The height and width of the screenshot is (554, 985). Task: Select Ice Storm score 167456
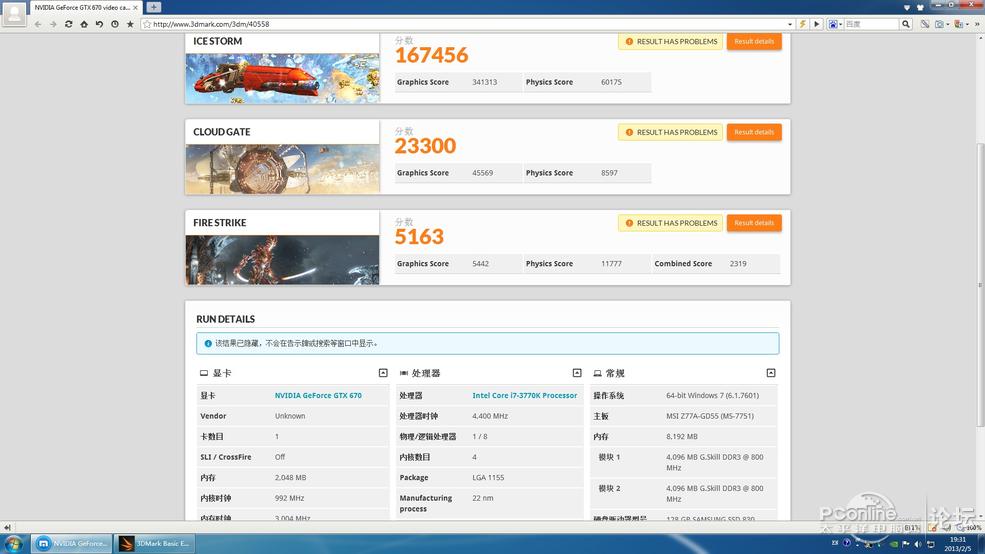(x=432, y=55)
